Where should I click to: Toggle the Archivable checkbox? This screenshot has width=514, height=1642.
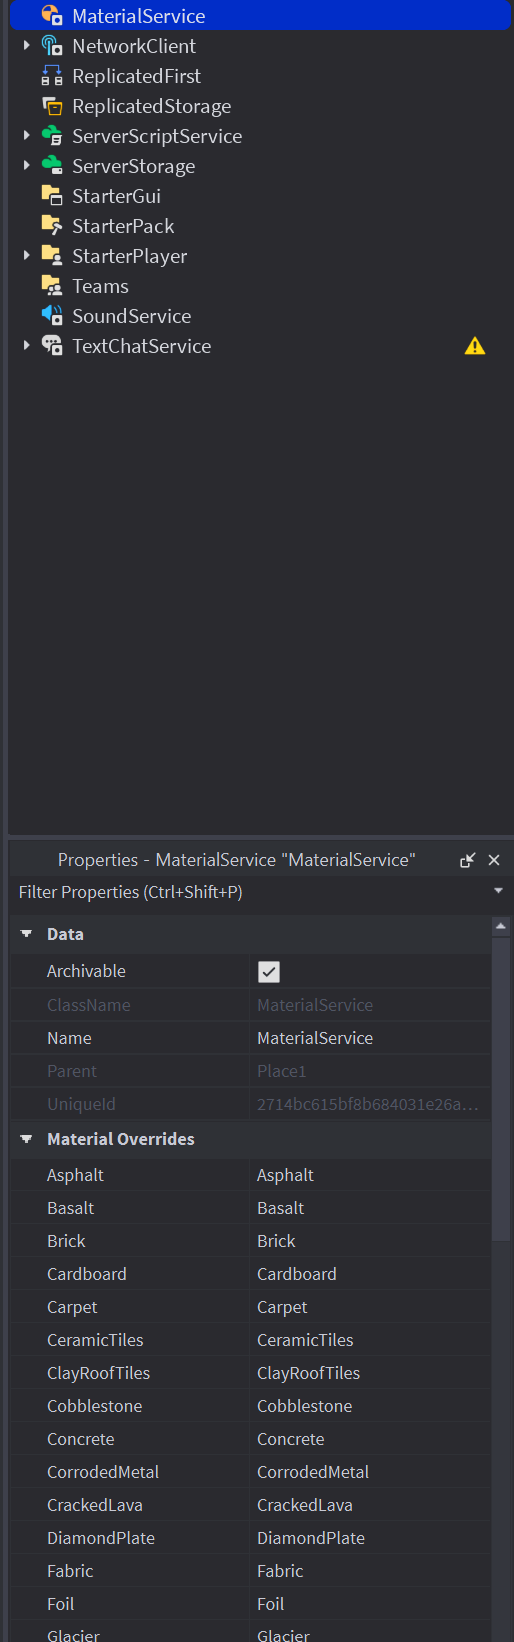tap(269, 971)
